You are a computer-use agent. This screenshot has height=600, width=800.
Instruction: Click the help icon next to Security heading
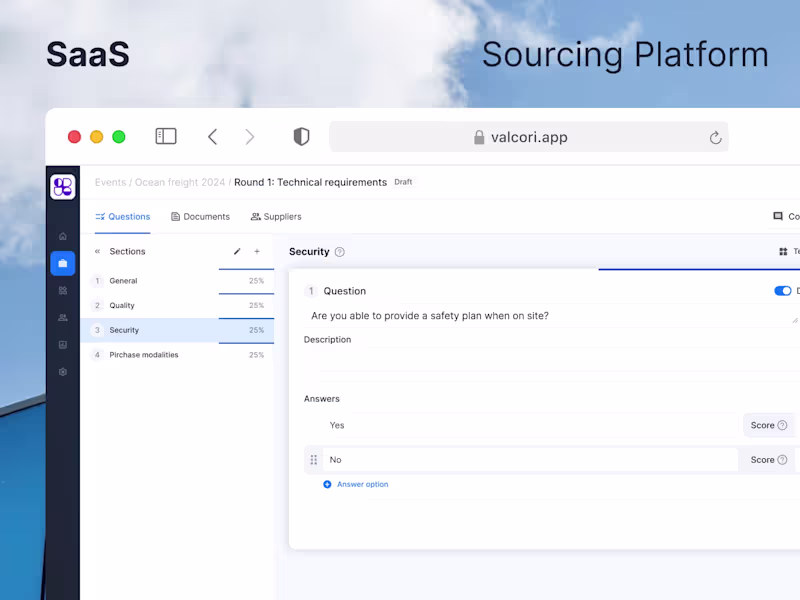(x=340, y=252)
